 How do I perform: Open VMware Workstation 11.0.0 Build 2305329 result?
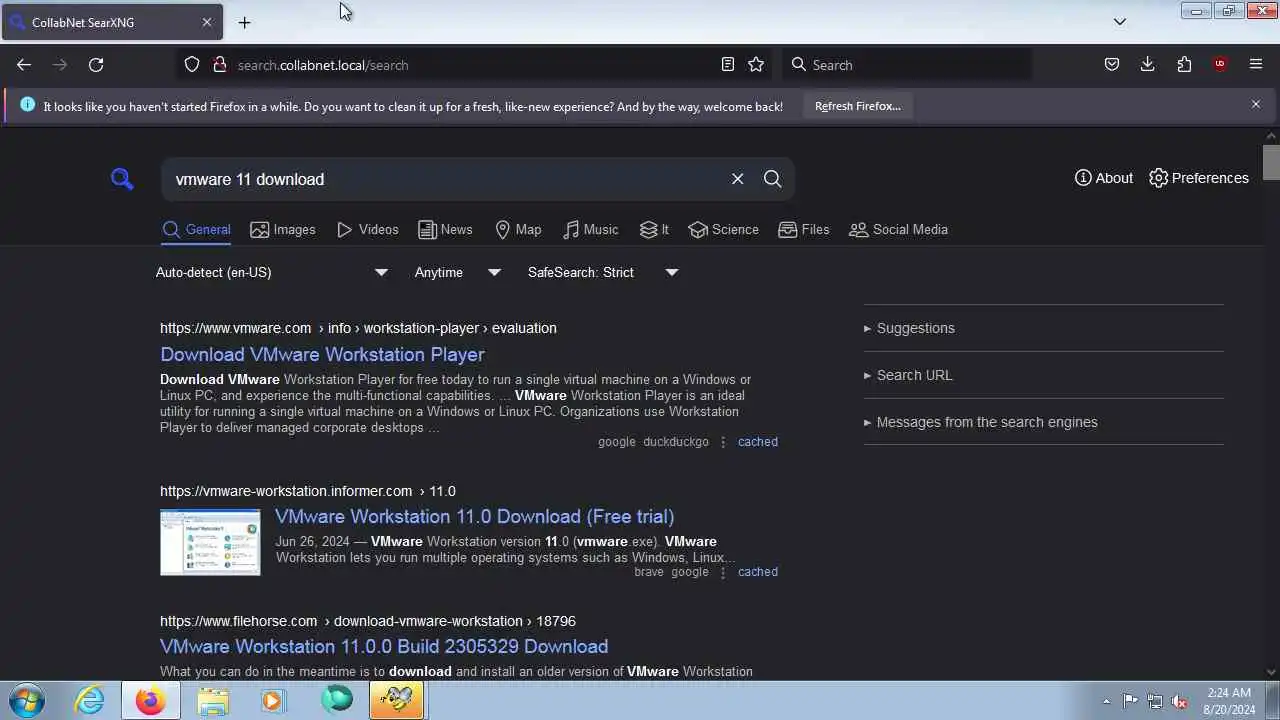(384, 646)
